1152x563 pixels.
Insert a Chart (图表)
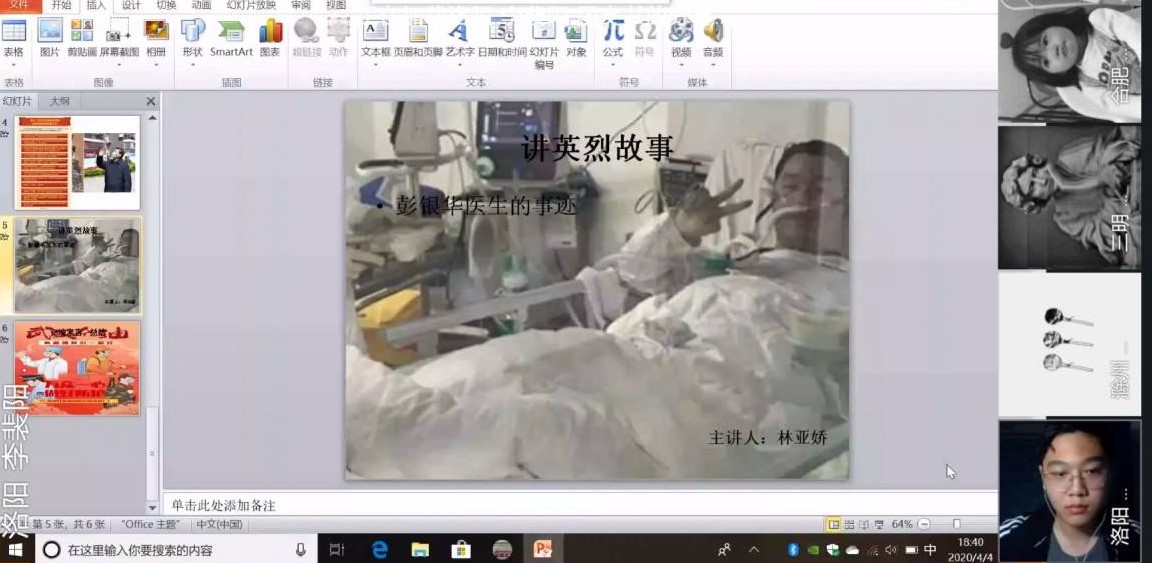[x=270, y=37]
